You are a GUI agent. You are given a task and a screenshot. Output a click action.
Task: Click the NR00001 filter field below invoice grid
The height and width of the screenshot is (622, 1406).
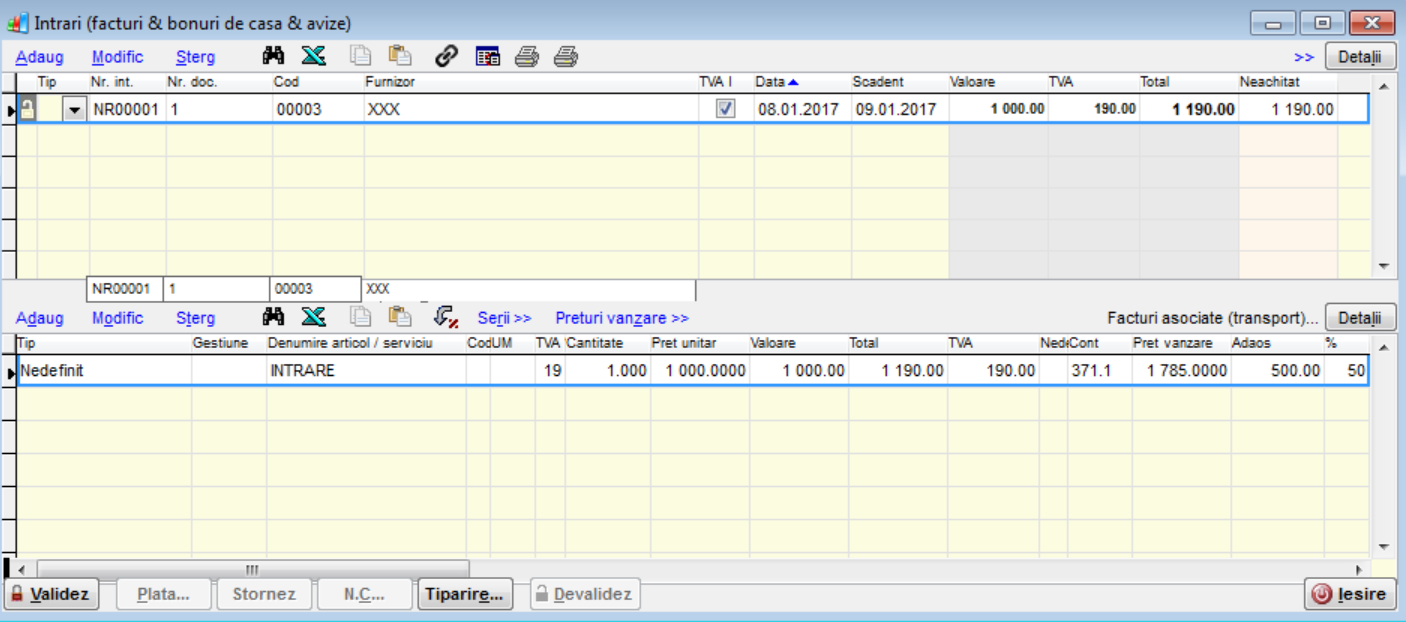pos(125,289)
